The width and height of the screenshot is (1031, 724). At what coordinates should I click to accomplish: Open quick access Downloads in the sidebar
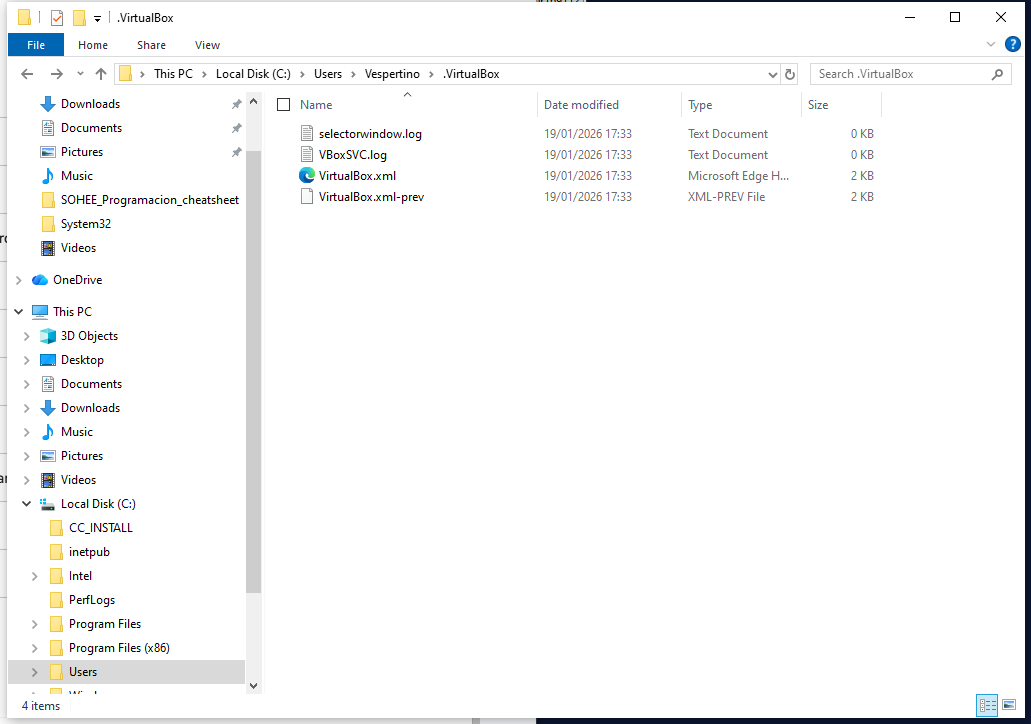90,104
